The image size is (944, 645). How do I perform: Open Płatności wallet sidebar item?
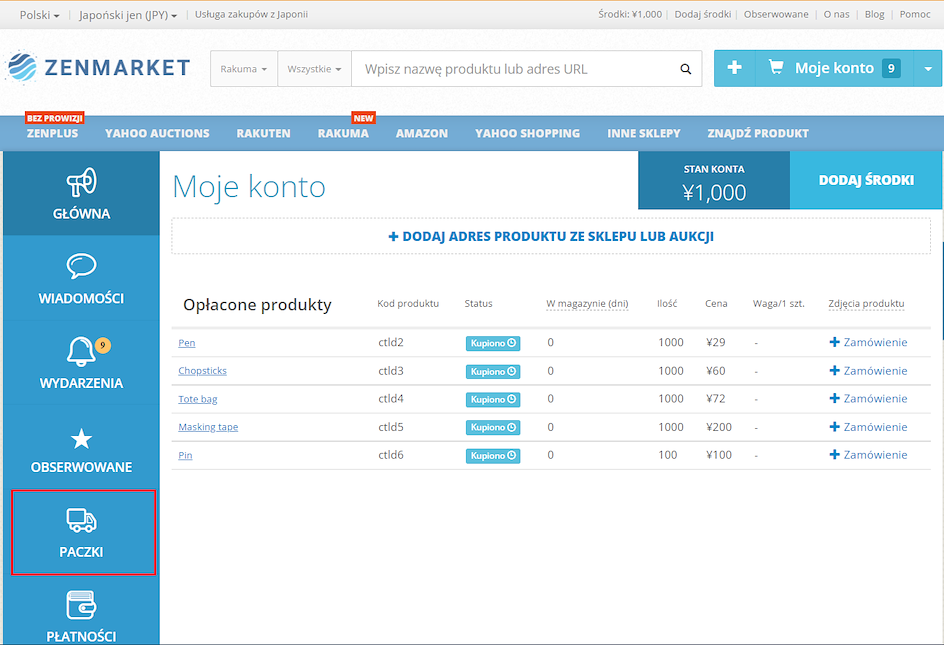point(81,614)
